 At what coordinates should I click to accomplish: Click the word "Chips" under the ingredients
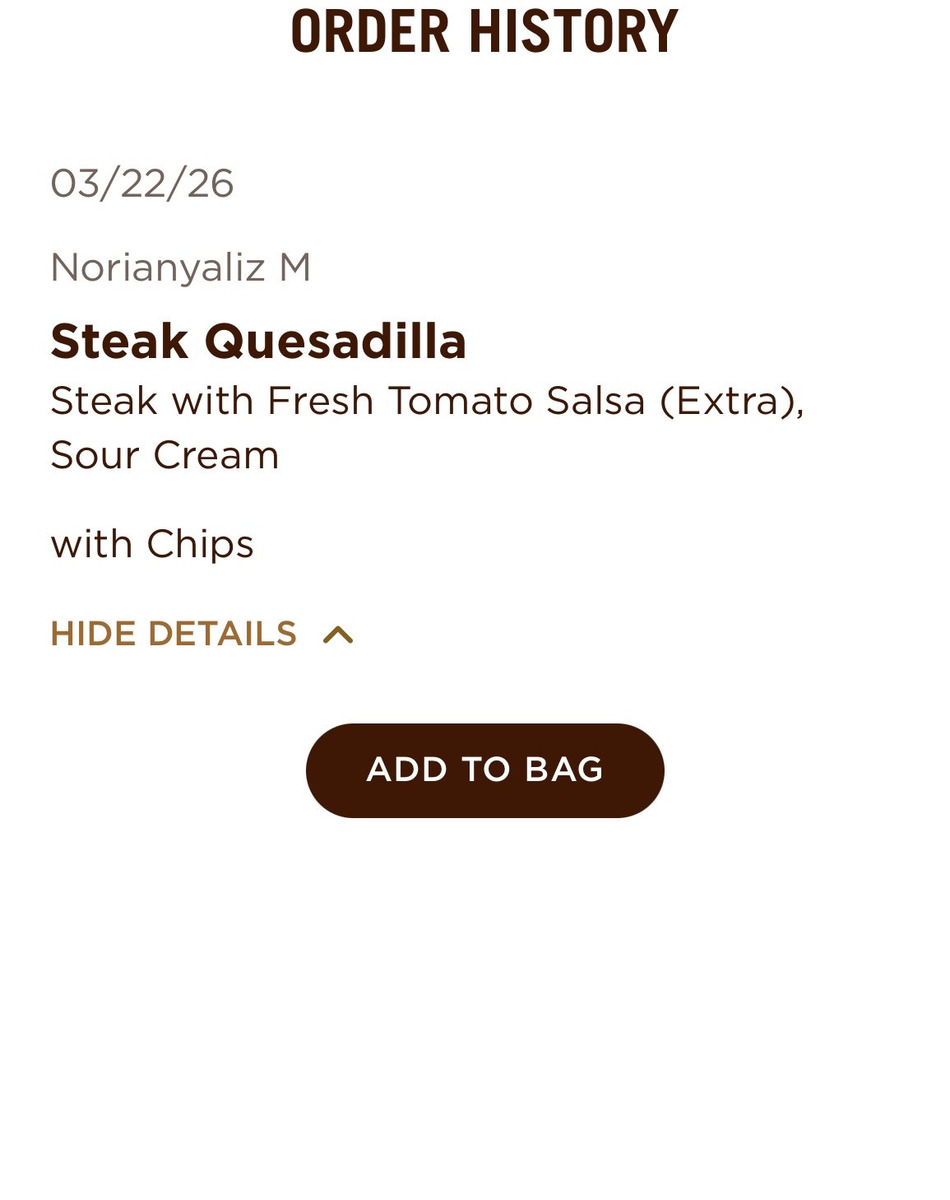[x=200, y=545]
